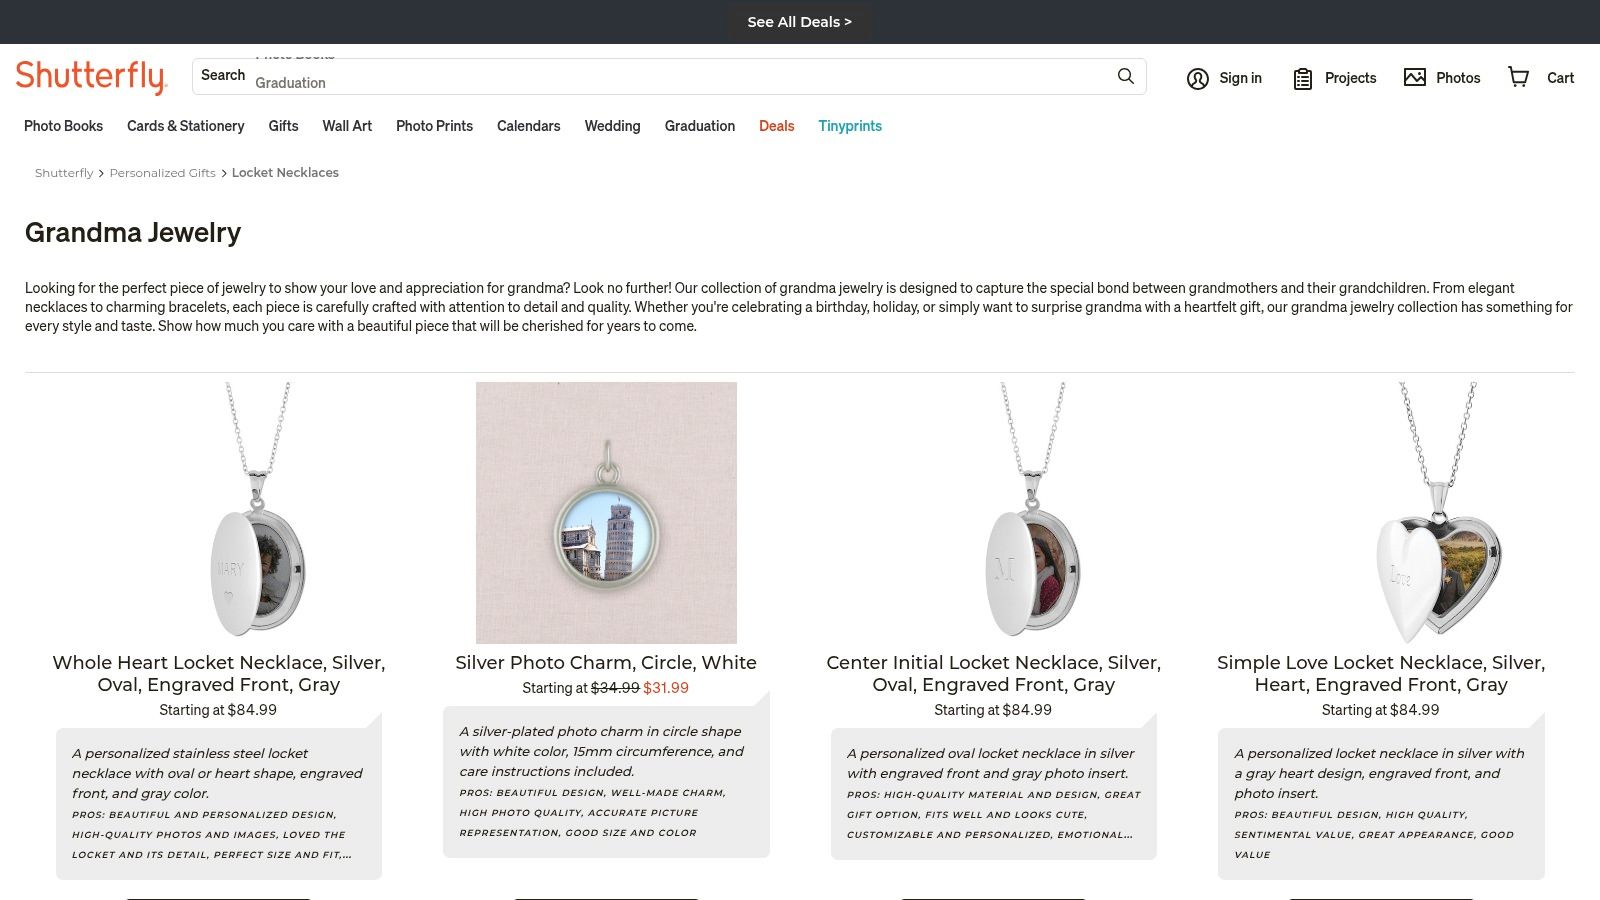This screenshot has width=1600, height=900.
Task: Click the Shutterfly breadcrumb link
Action: 64,173
